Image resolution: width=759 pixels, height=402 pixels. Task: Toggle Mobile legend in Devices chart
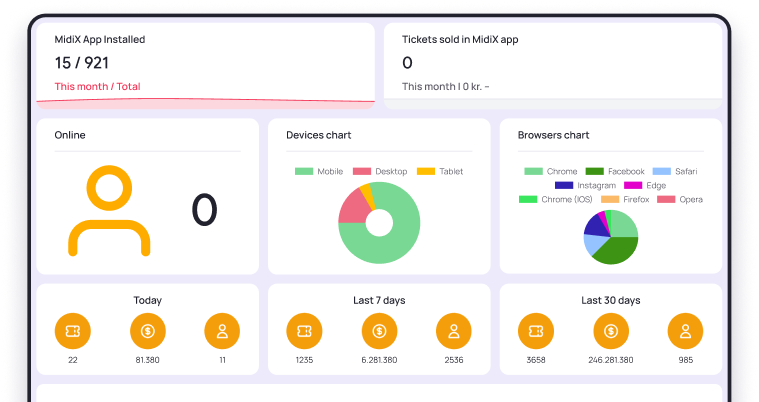319,171
